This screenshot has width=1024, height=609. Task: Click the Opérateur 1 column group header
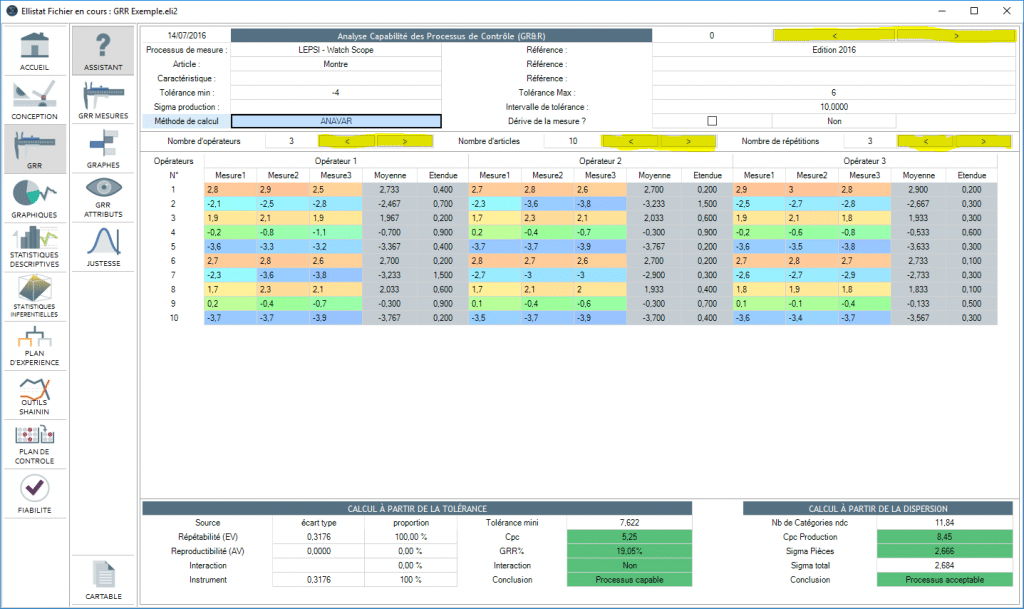coord(336,161)
